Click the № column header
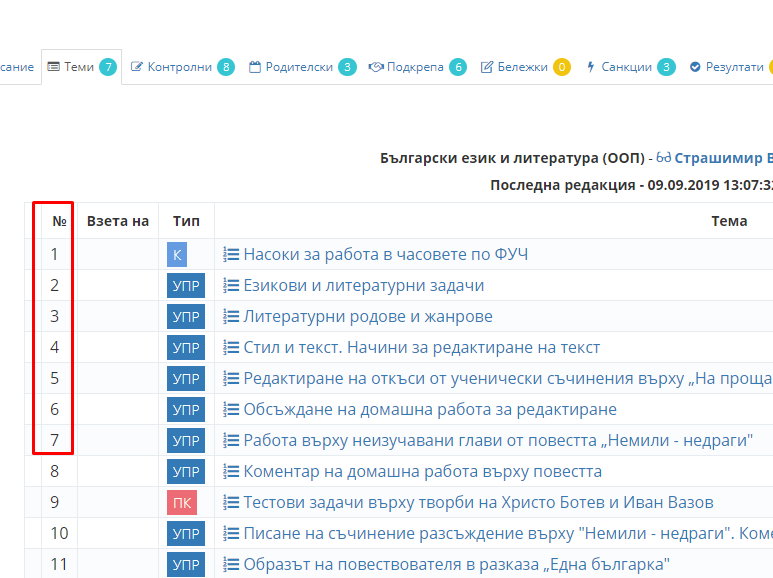The width and height of the screenshot is (773, 578). (x=59, y=221)
